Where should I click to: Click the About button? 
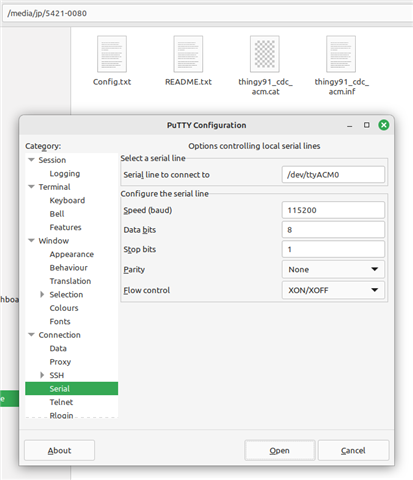pos(59,450)
